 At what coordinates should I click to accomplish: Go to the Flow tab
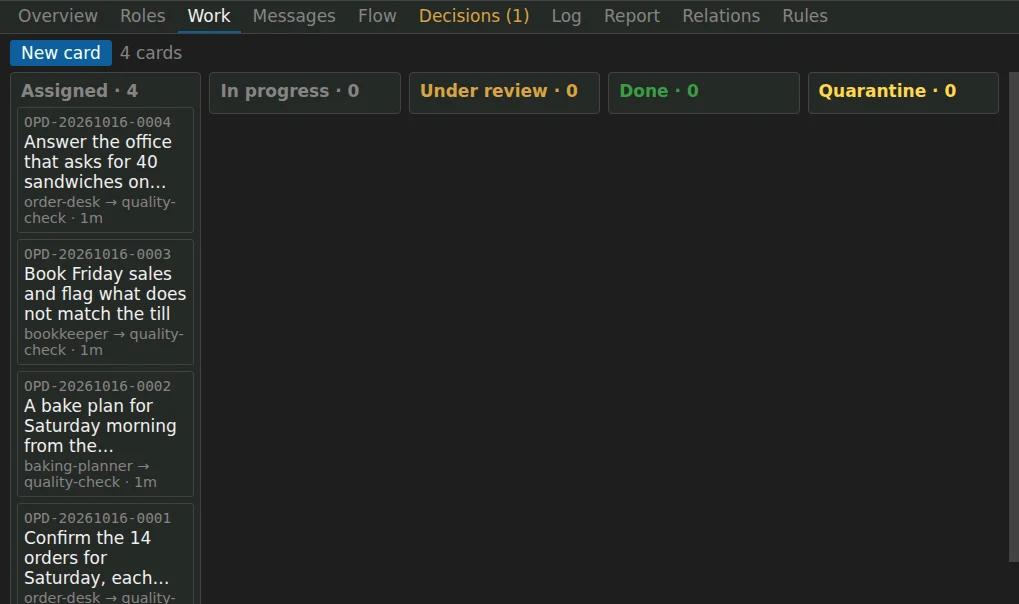click(377, 16)
